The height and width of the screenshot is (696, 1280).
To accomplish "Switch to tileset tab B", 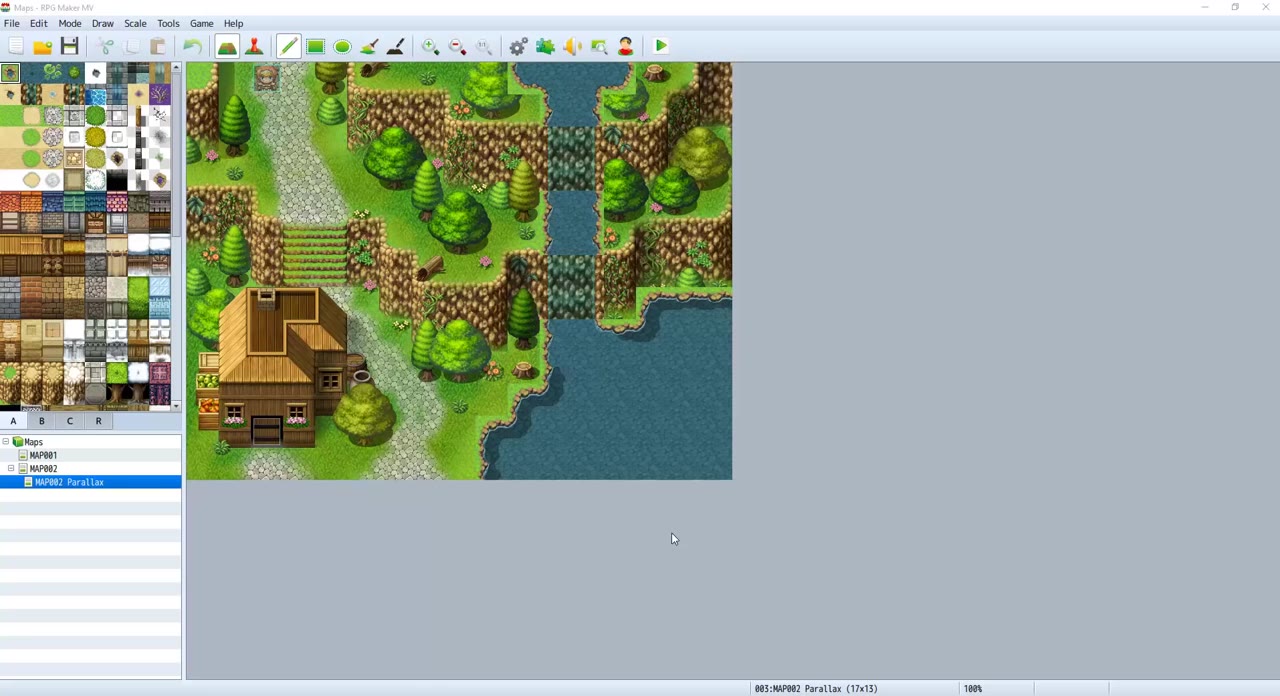I will tap(41, 421).
